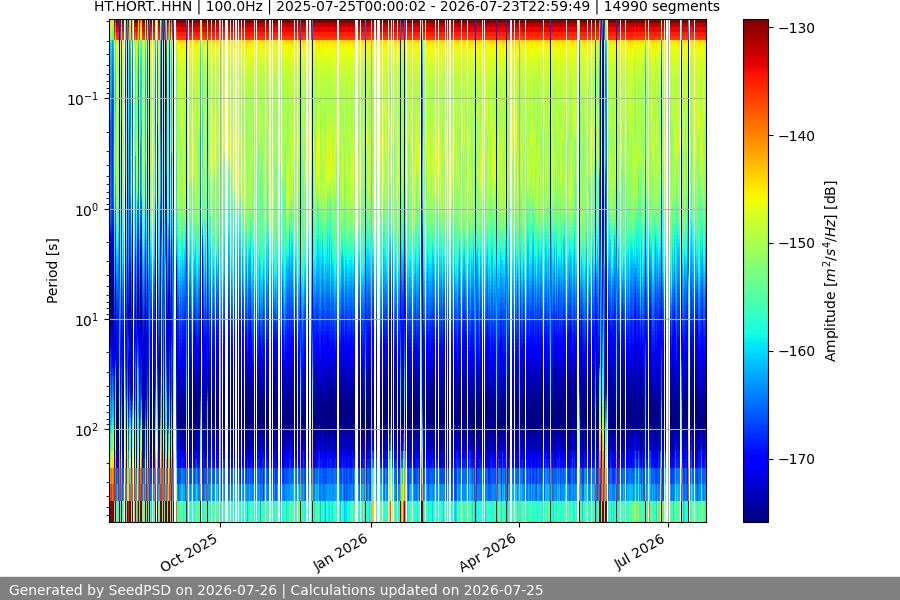This screenshot has width=900, height=600.
Task: Click the -170 colorbar tick label
Action: (797, 459)
